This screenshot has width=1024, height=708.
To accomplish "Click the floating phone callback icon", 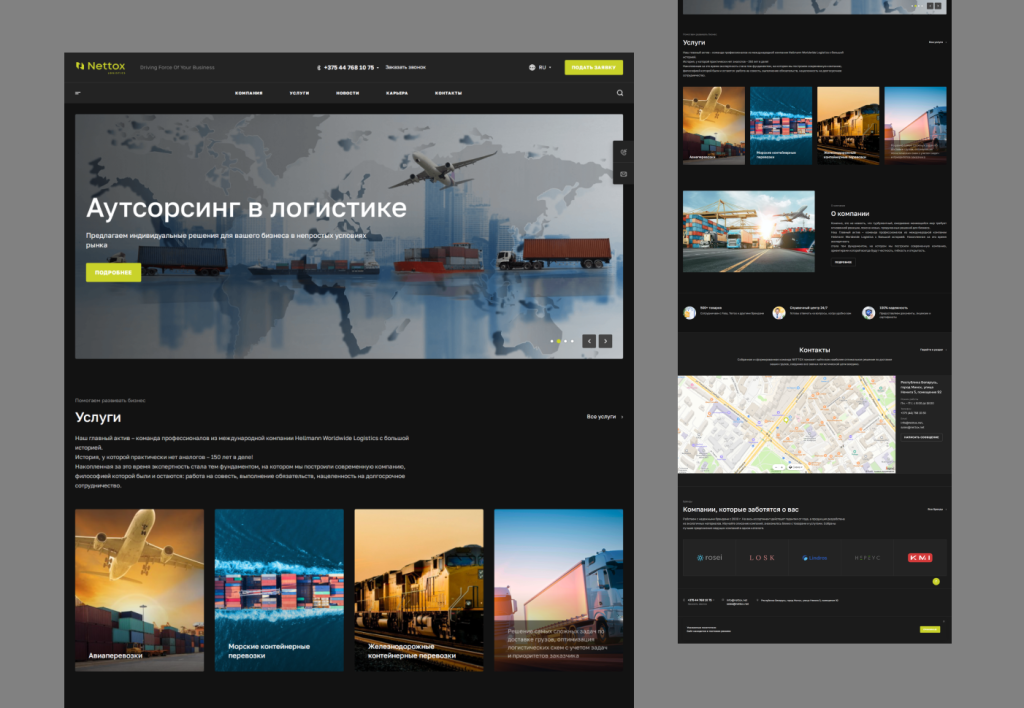I will point(623,152).
